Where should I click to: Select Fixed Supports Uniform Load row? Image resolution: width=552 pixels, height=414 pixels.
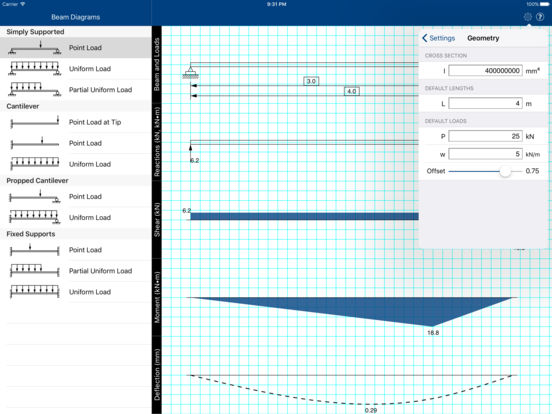click(x=76, y=292)
